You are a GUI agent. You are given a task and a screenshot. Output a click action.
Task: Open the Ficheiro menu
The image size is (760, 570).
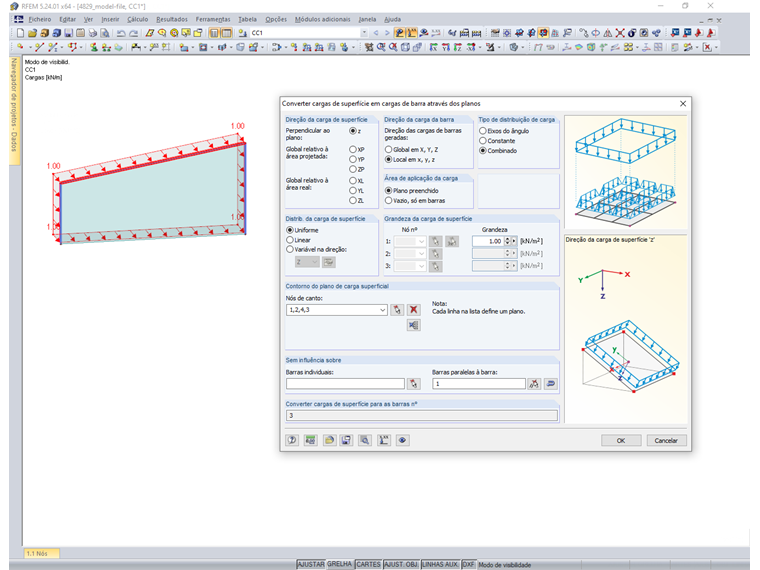click(40, 19)
